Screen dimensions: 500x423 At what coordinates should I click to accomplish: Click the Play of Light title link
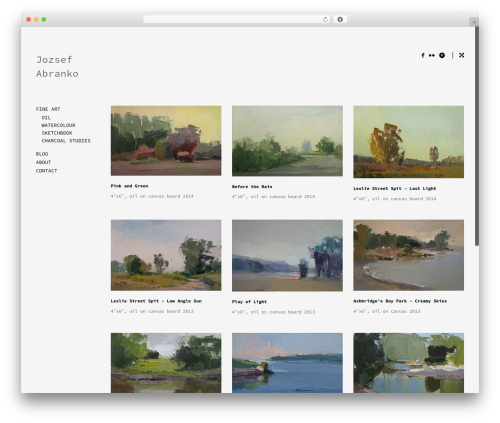click(249, 302)
